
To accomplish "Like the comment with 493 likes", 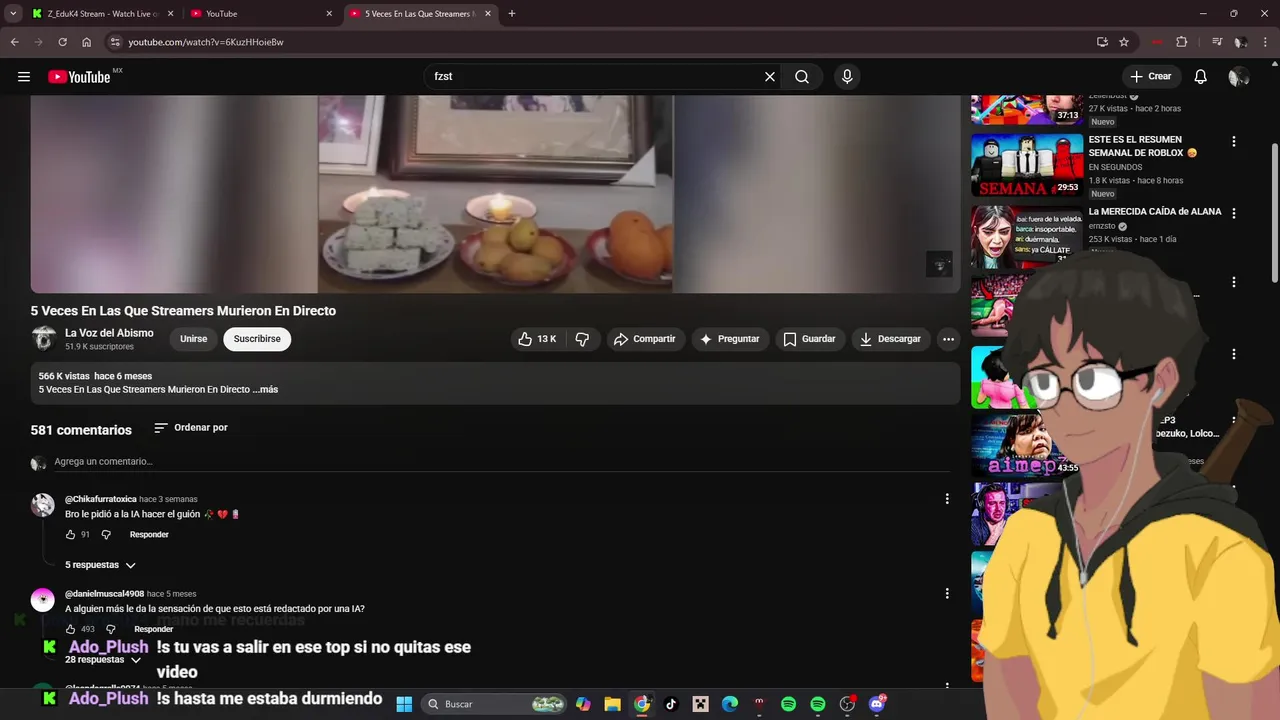I will (70, 629).
